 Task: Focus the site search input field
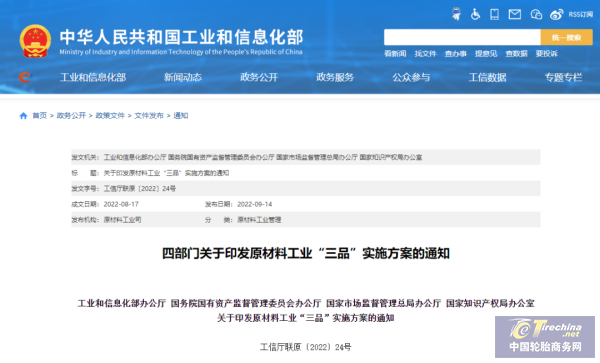click(x=462, y=37)
